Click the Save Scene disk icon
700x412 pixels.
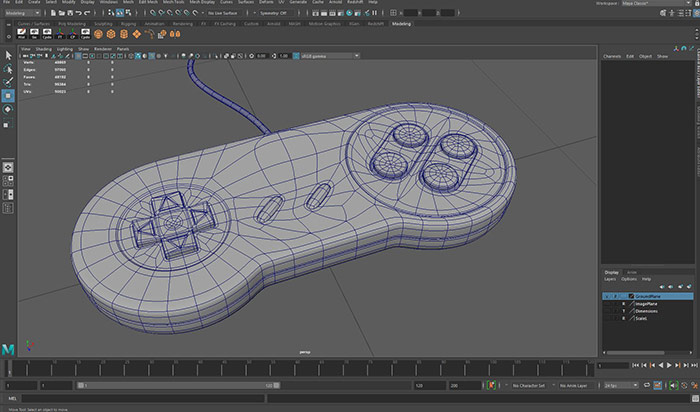(70, 13)
